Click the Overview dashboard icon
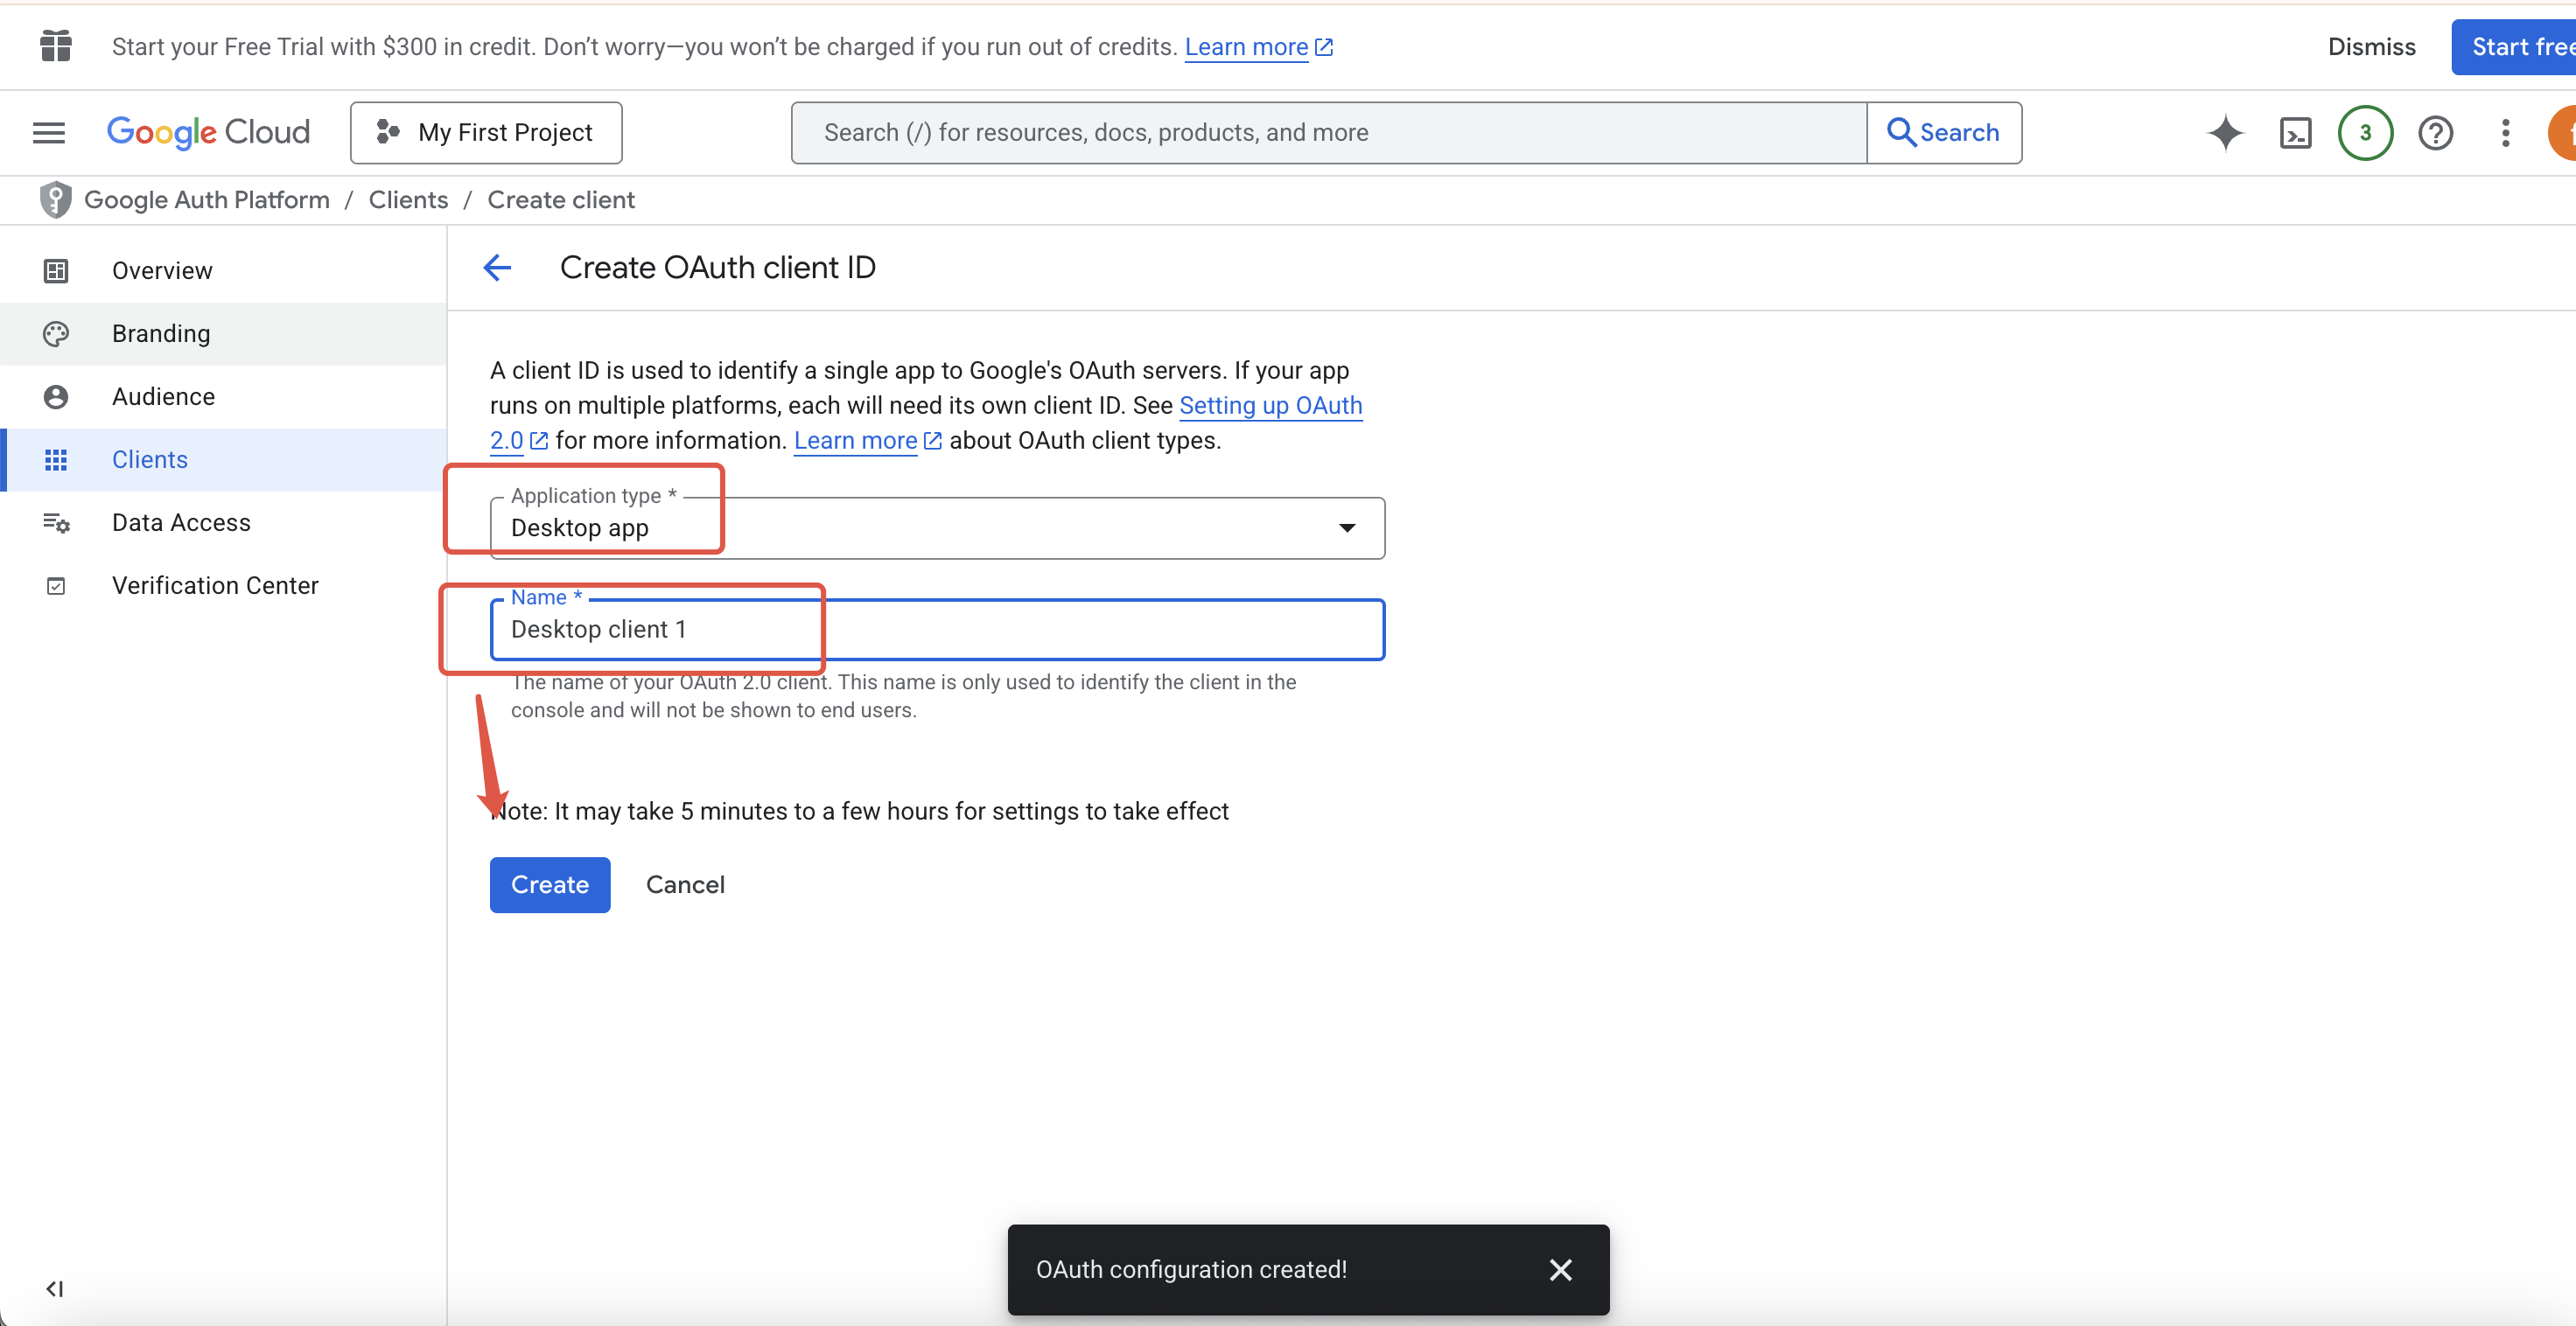 click(x=56, y=270)
